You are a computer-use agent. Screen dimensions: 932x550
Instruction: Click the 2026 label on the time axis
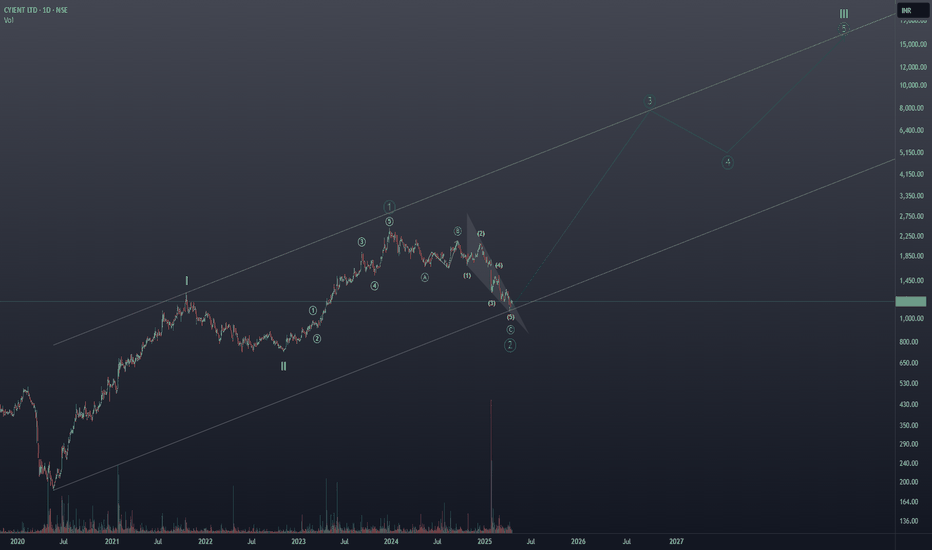point(578,542)
